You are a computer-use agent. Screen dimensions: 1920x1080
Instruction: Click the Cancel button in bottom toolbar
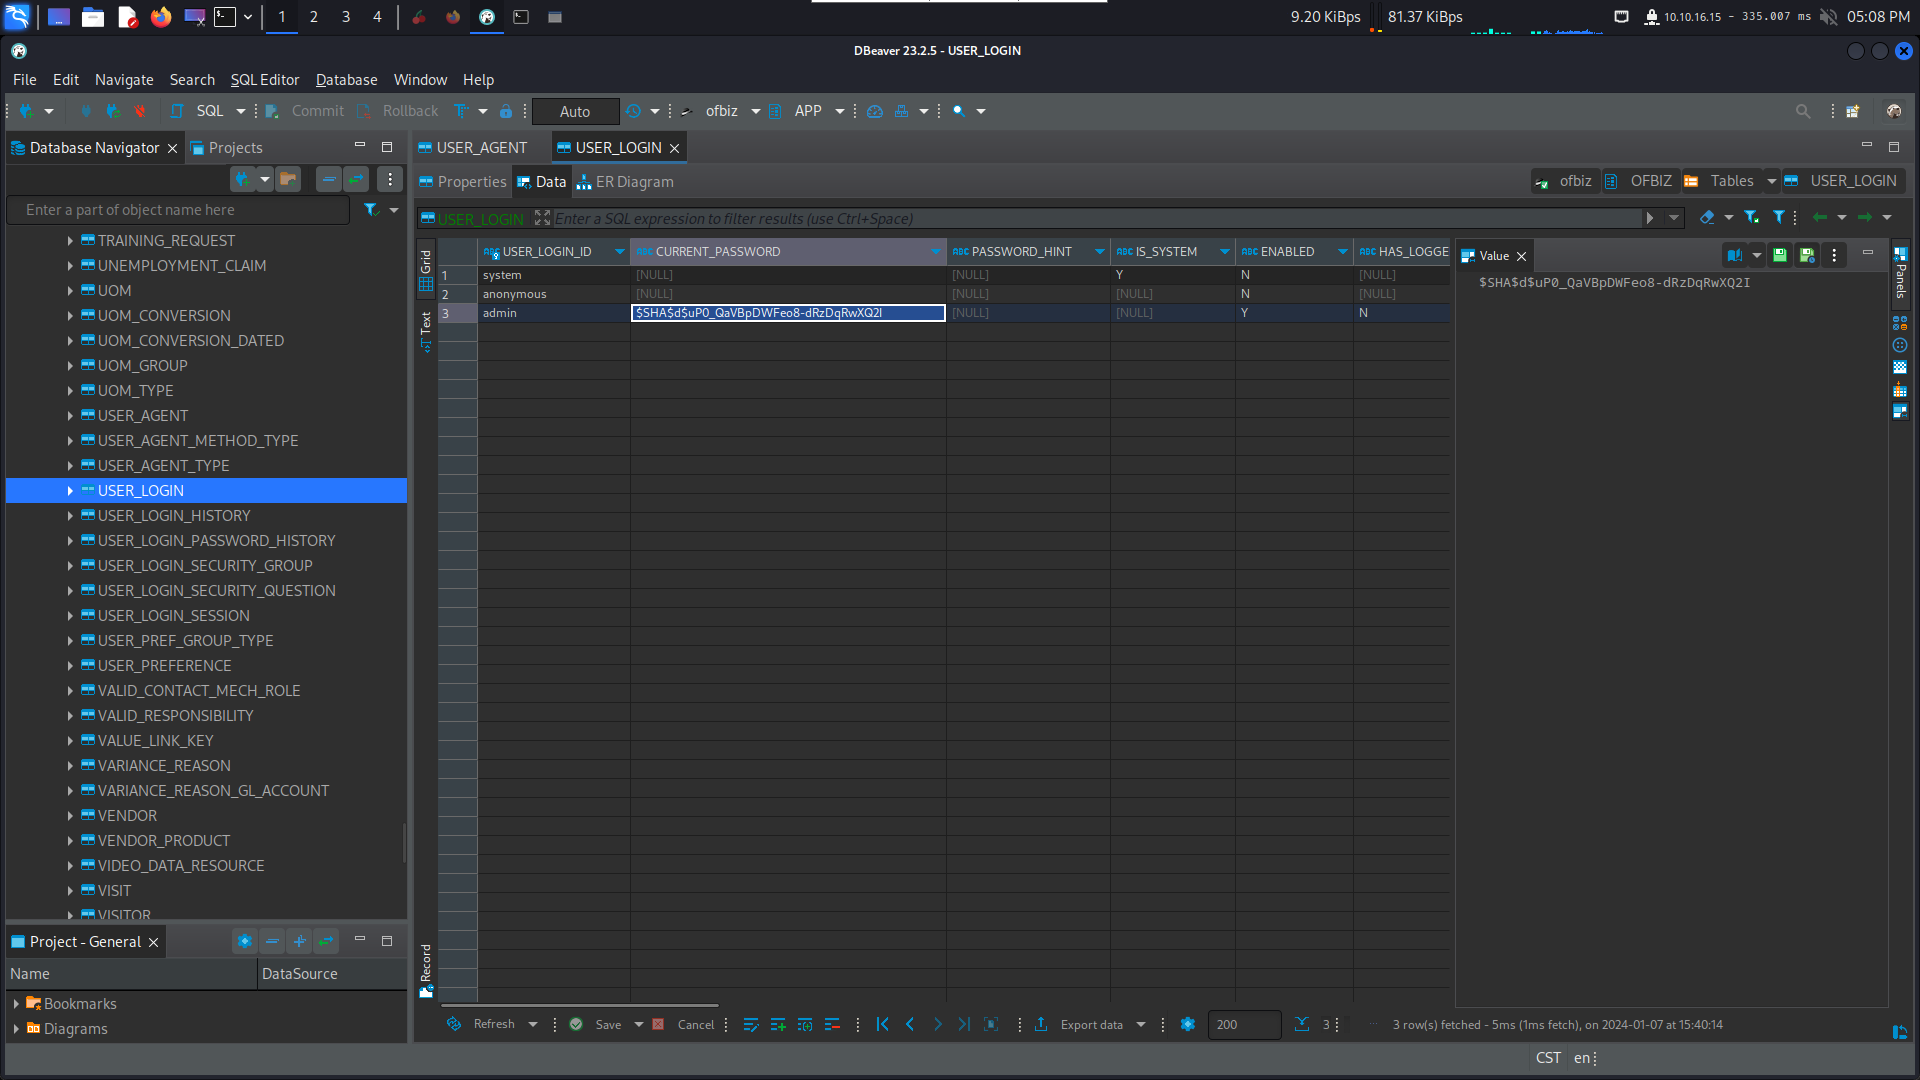pos(684,1025)
